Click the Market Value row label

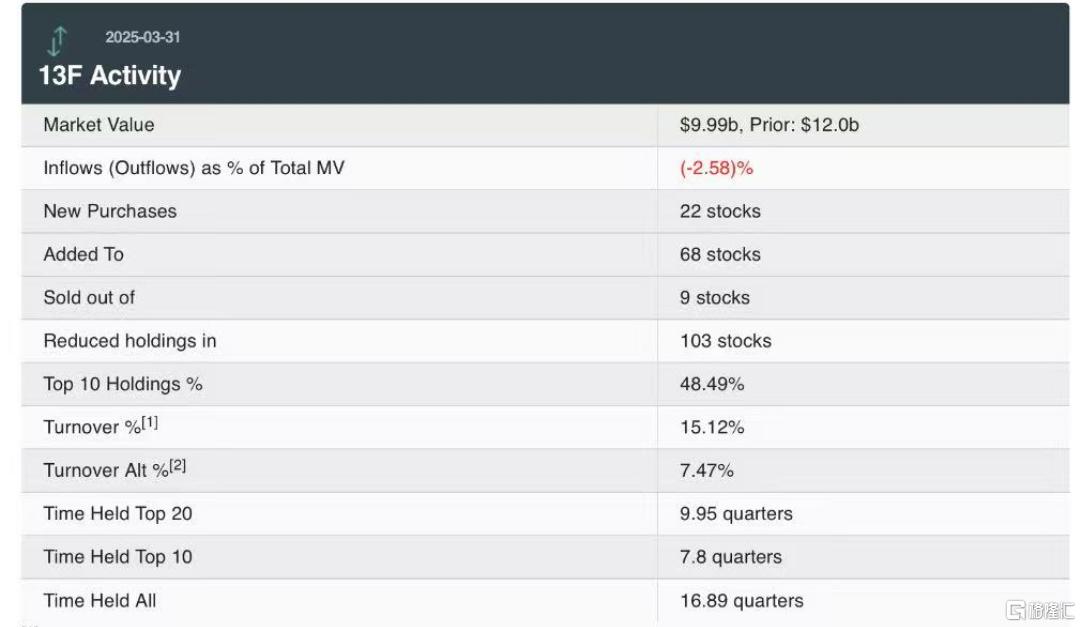[99, 125]
